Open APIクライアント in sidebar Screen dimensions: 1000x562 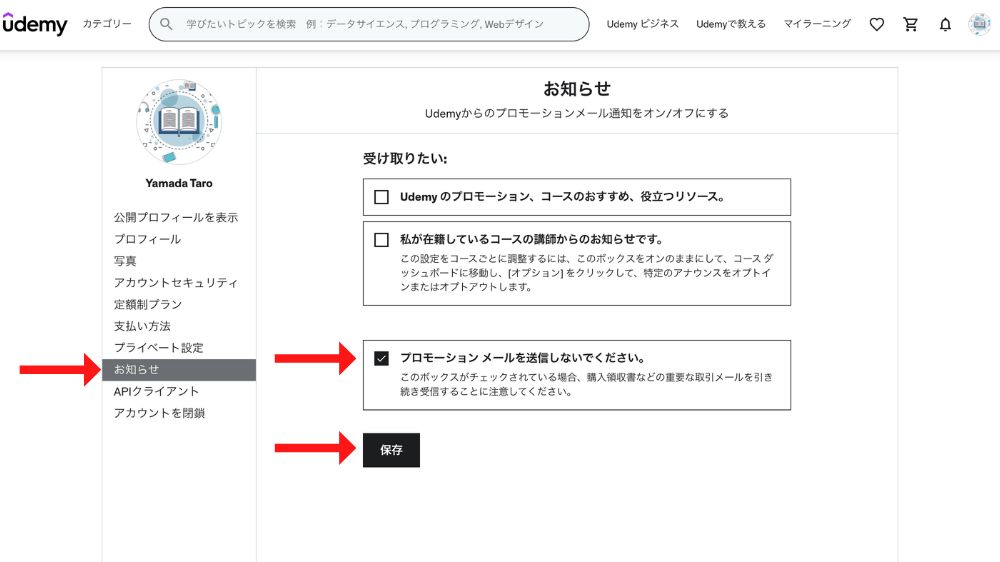point(156,392)
